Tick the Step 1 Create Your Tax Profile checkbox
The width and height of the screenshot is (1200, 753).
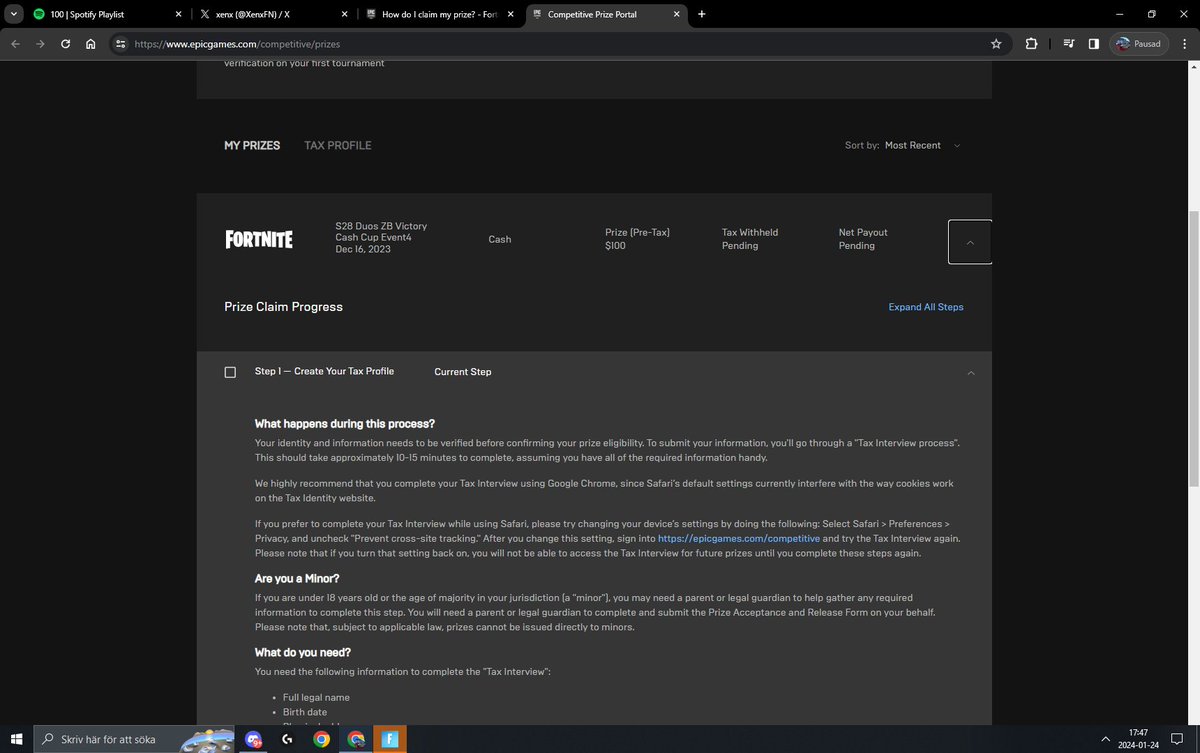click(x=230, y=372)
